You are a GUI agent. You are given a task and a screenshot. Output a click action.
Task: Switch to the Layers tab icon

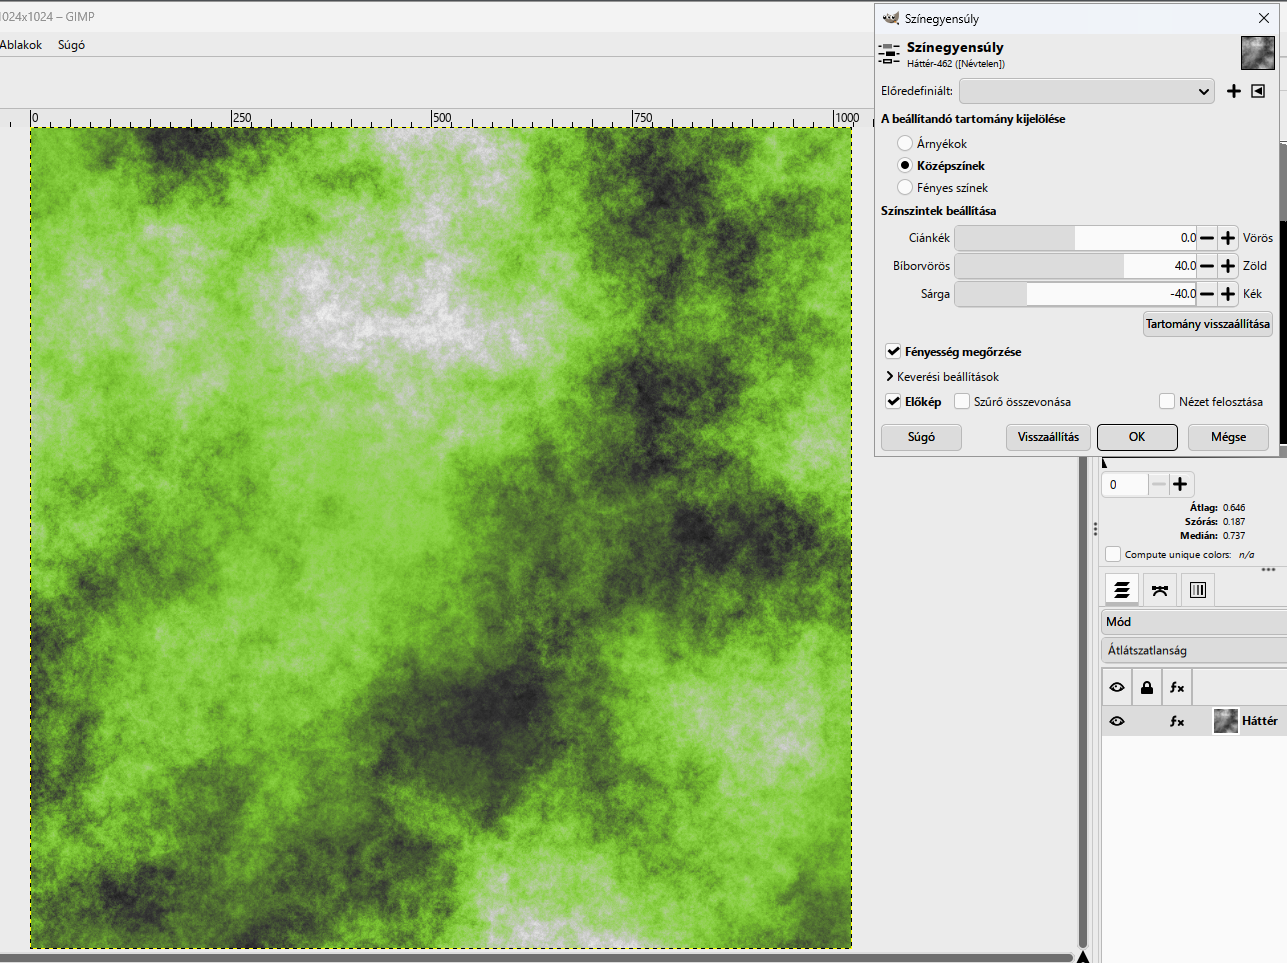(1122, 590)
